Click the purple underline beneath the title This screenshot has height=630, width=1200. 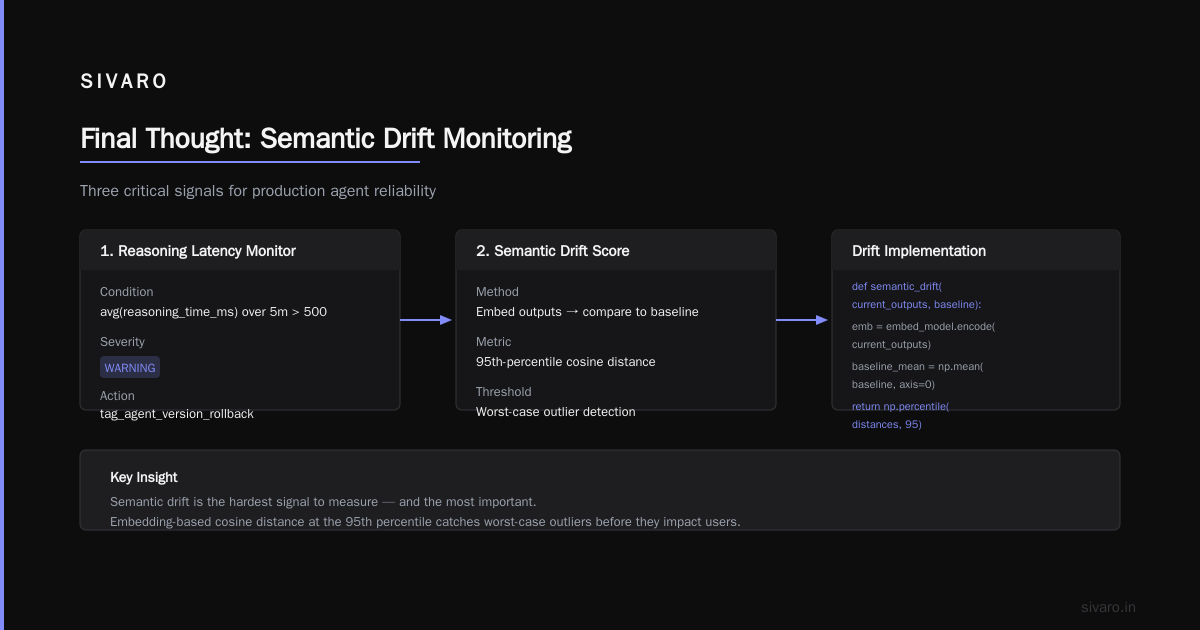point(250,161)
